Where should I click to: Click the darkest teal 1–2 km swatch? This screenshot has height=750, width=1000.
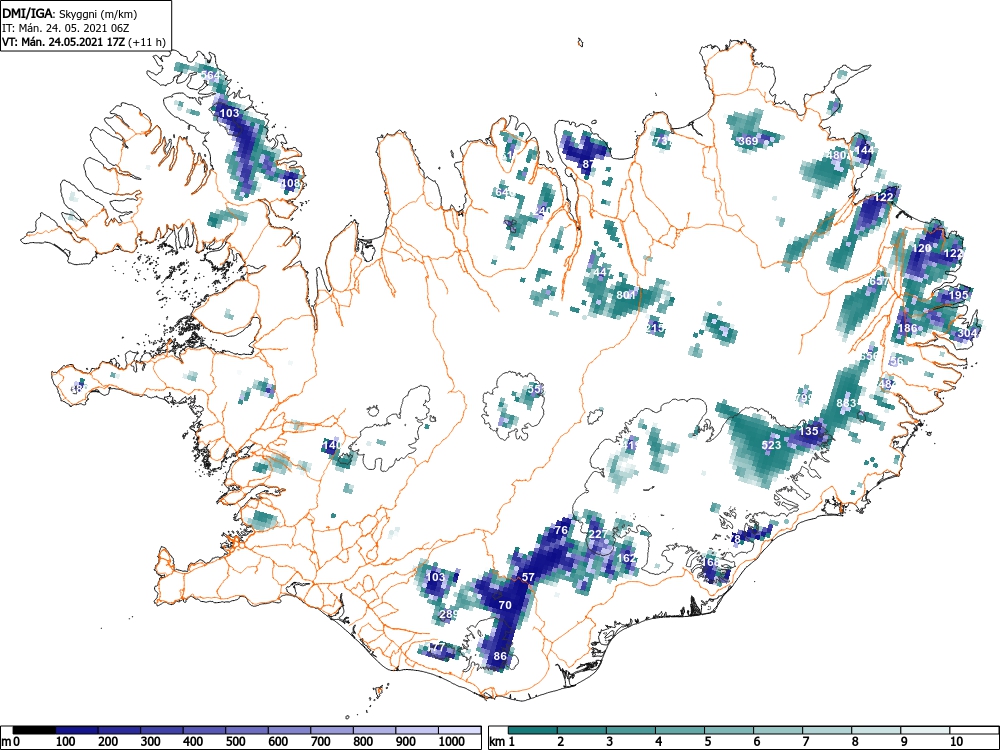[533, 730]
